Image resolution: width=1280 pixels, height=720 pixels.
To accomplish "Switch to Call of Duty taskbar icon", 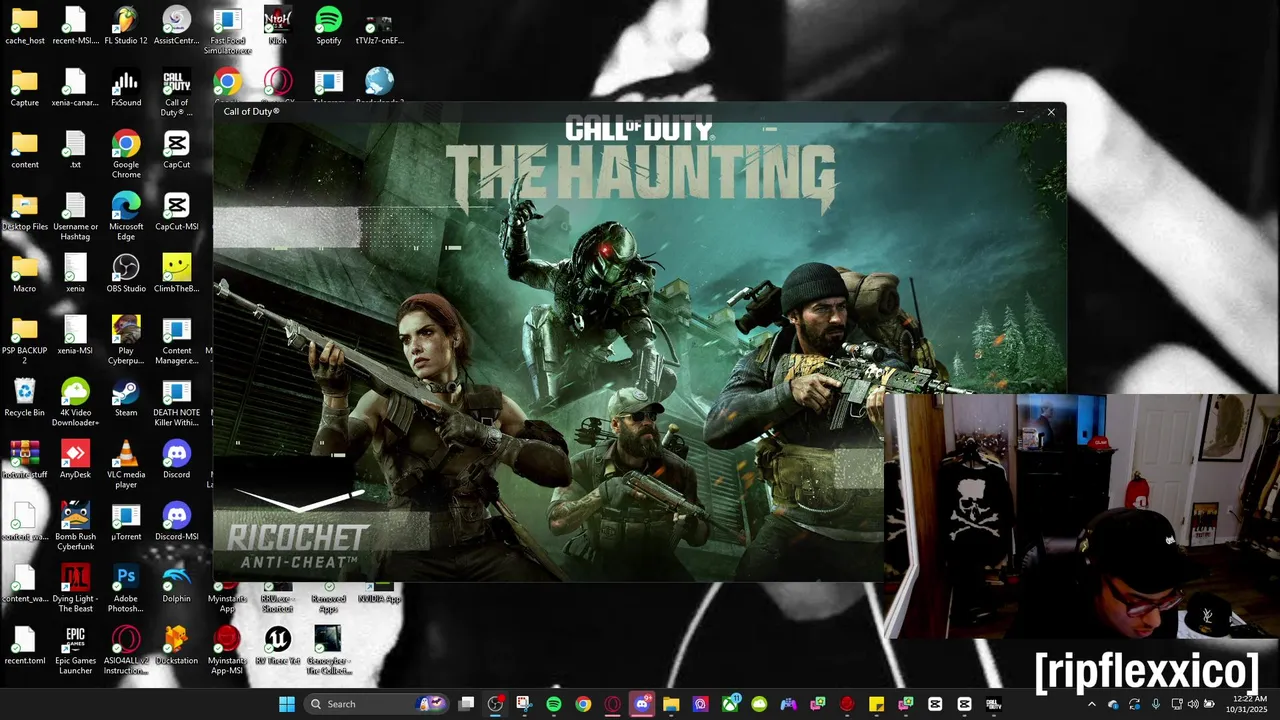I will click(x=993, y=704).
